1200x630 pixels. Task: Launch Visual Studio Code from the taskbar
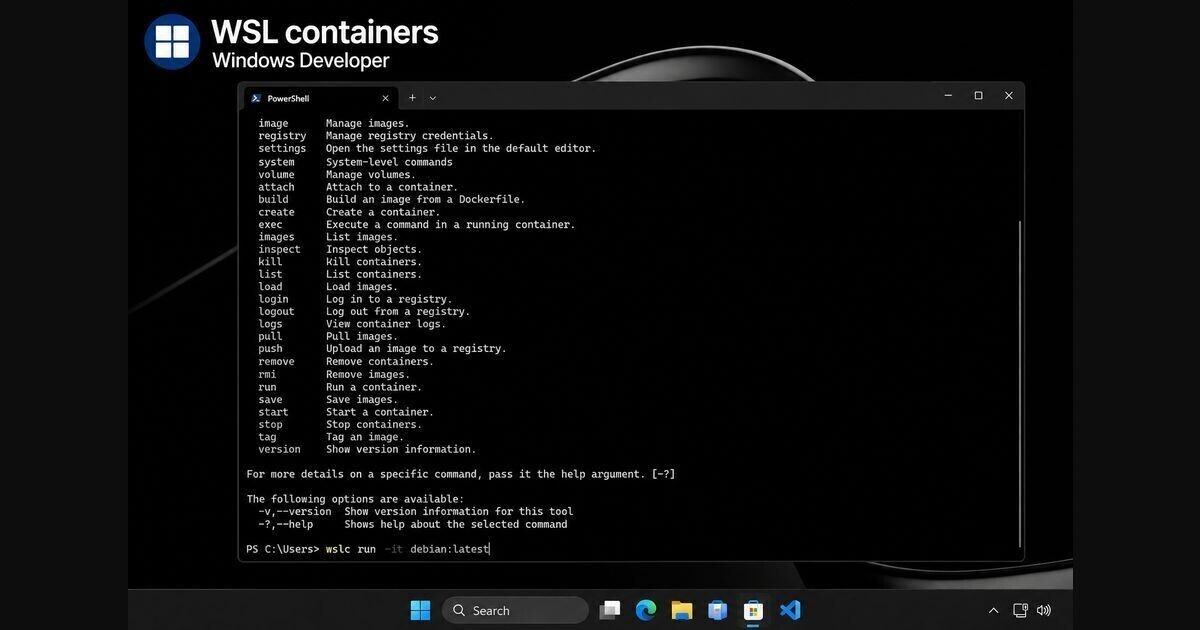click(790, 610)
